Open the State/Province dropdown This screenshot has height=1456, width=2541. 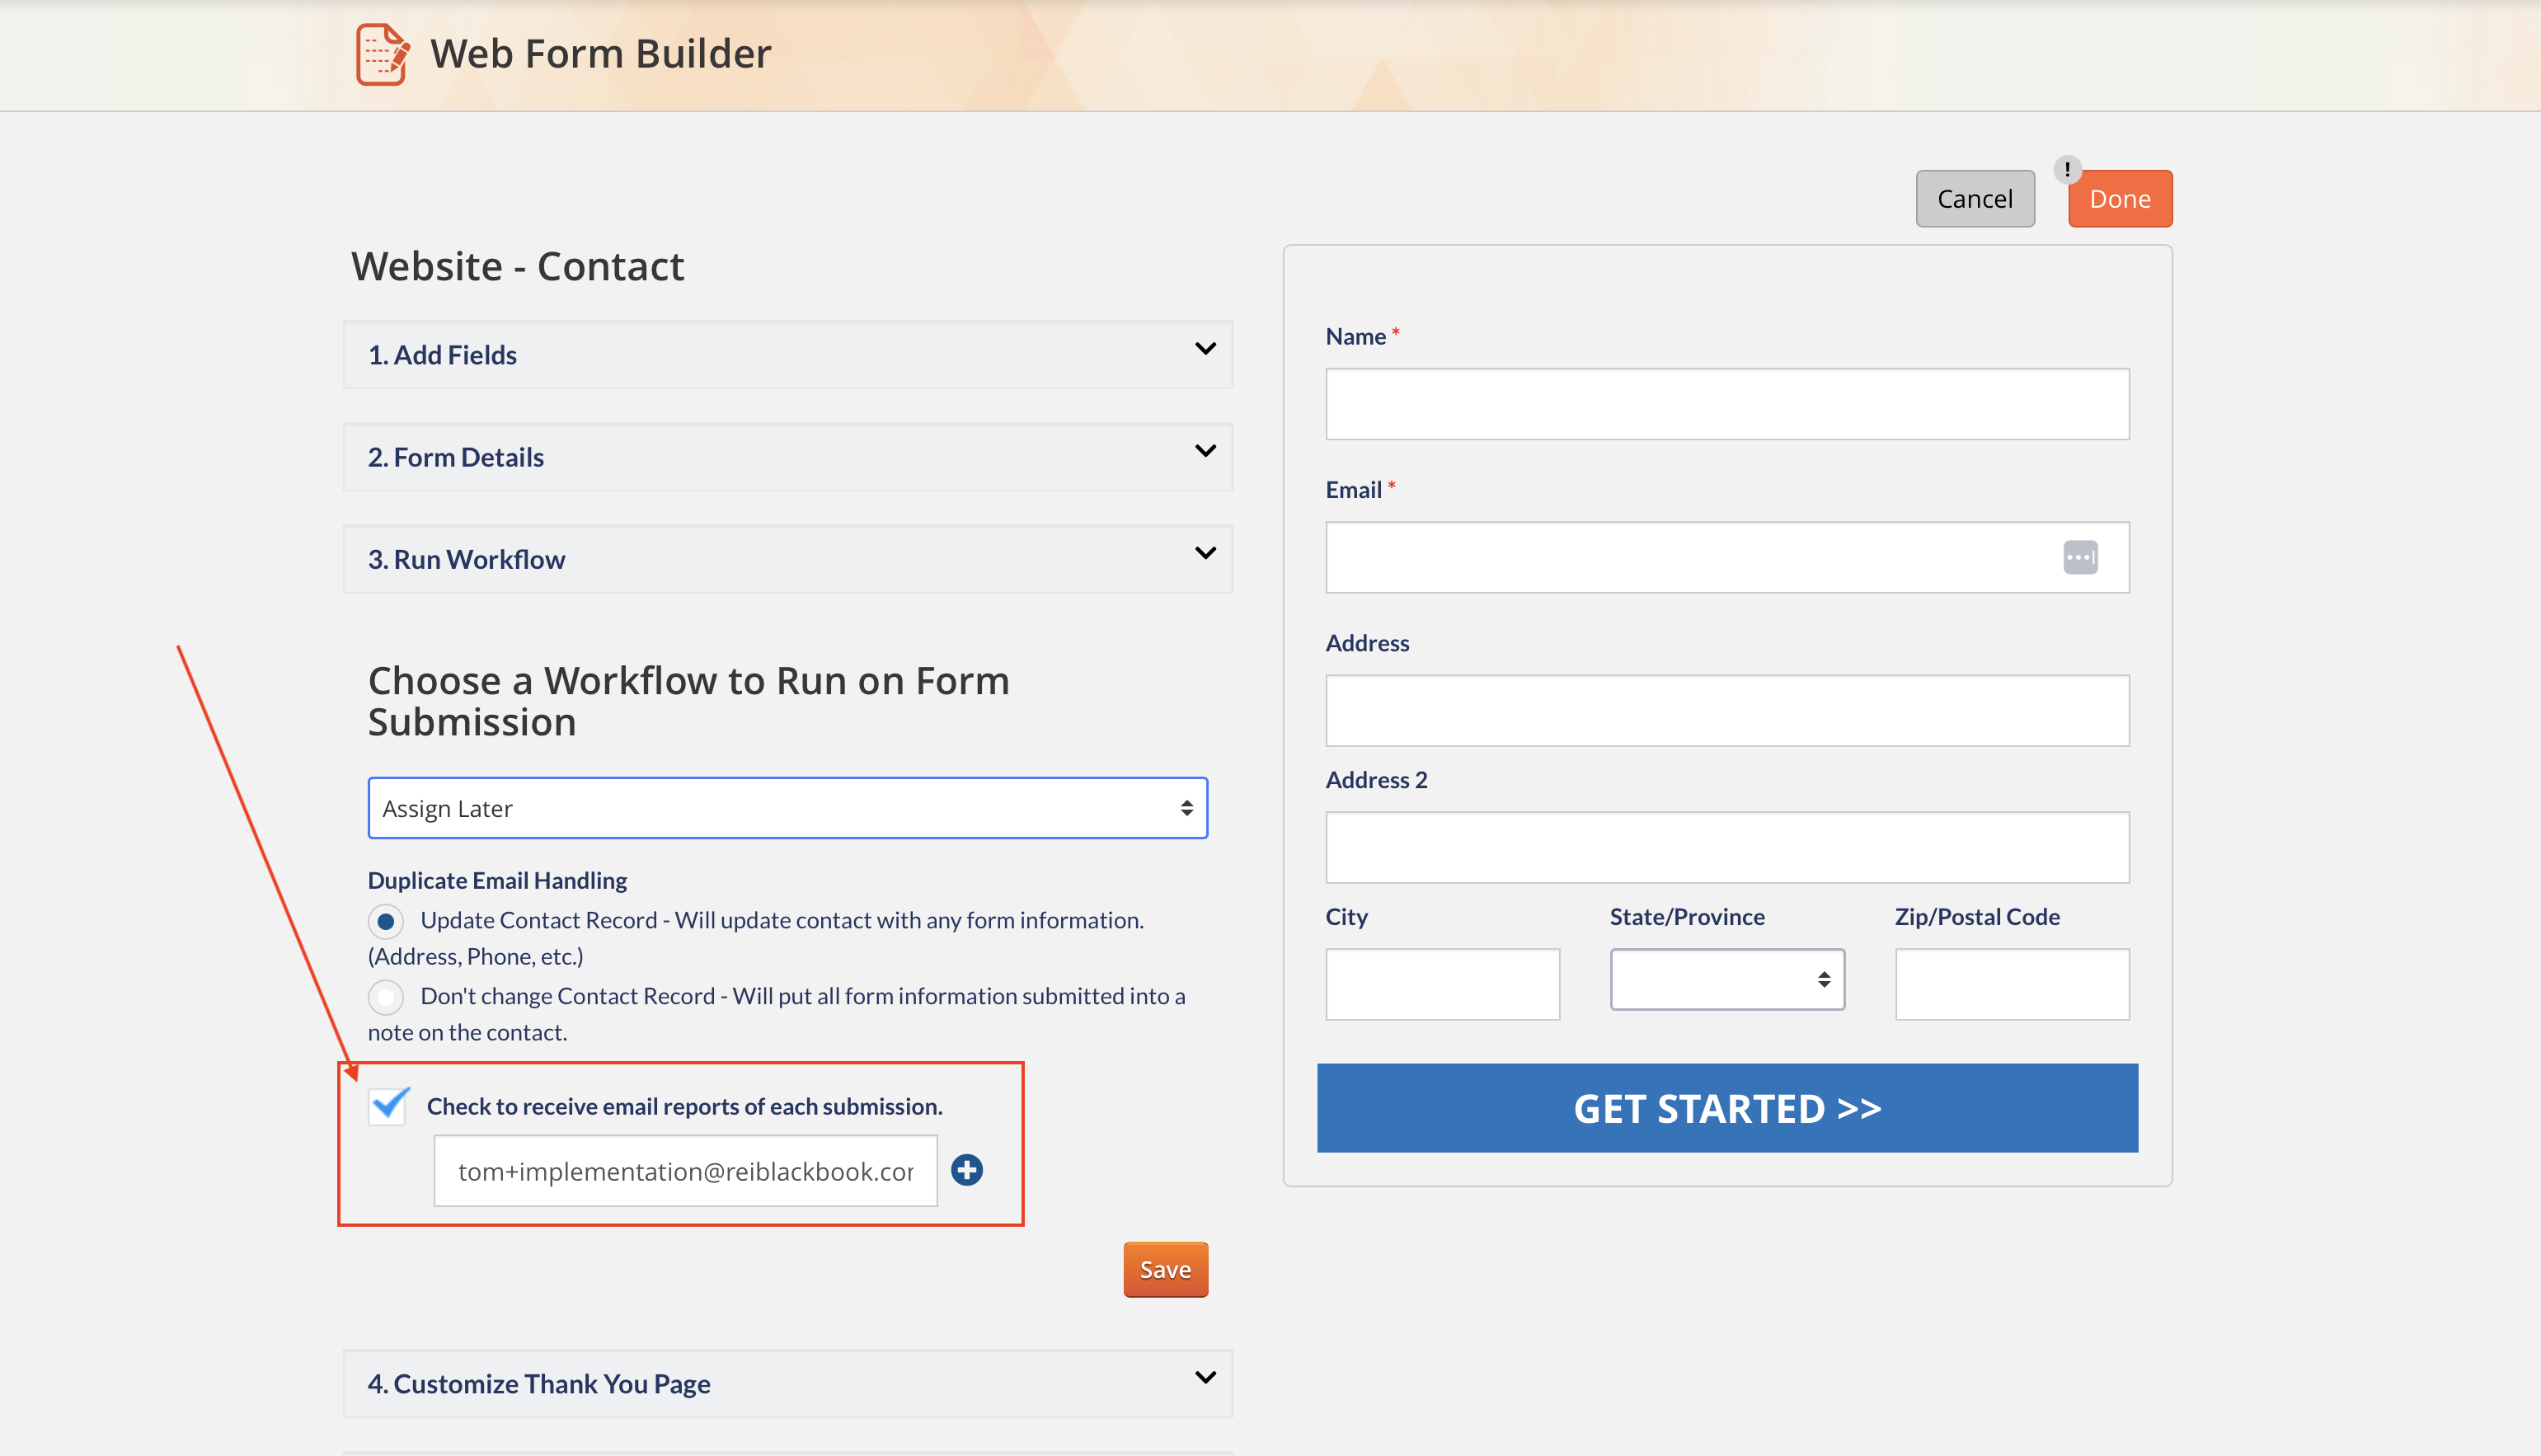[x=1727, y=979]
